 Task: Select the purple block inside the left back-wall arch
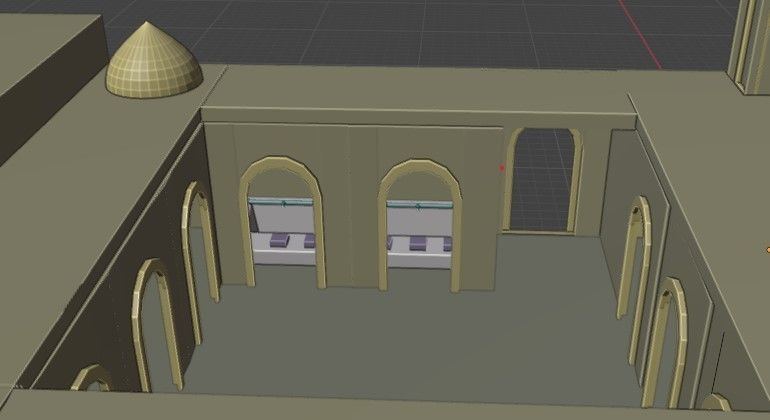[280, 240]
